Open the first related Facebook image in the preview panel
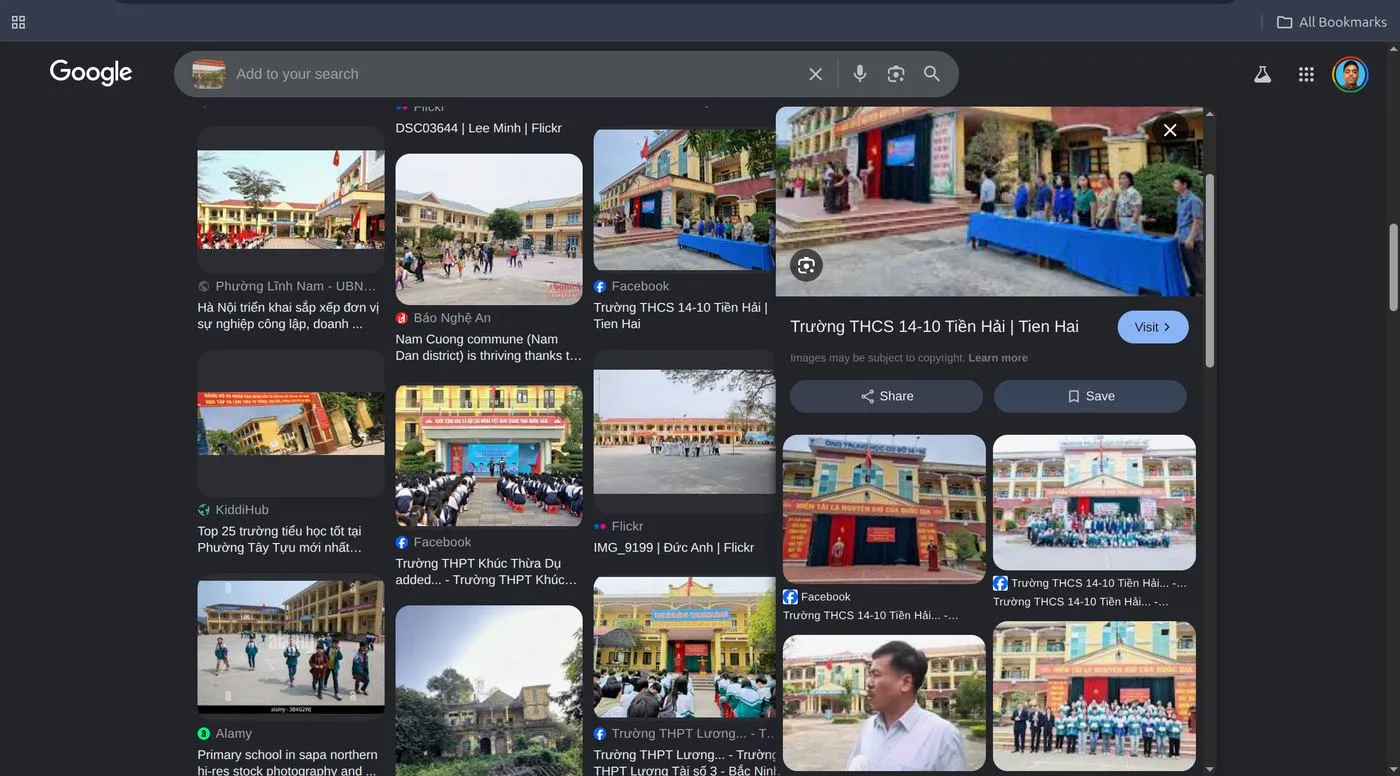Image resolution: width=1400 pixels, height=776 pixels. [x=884, y=509]
